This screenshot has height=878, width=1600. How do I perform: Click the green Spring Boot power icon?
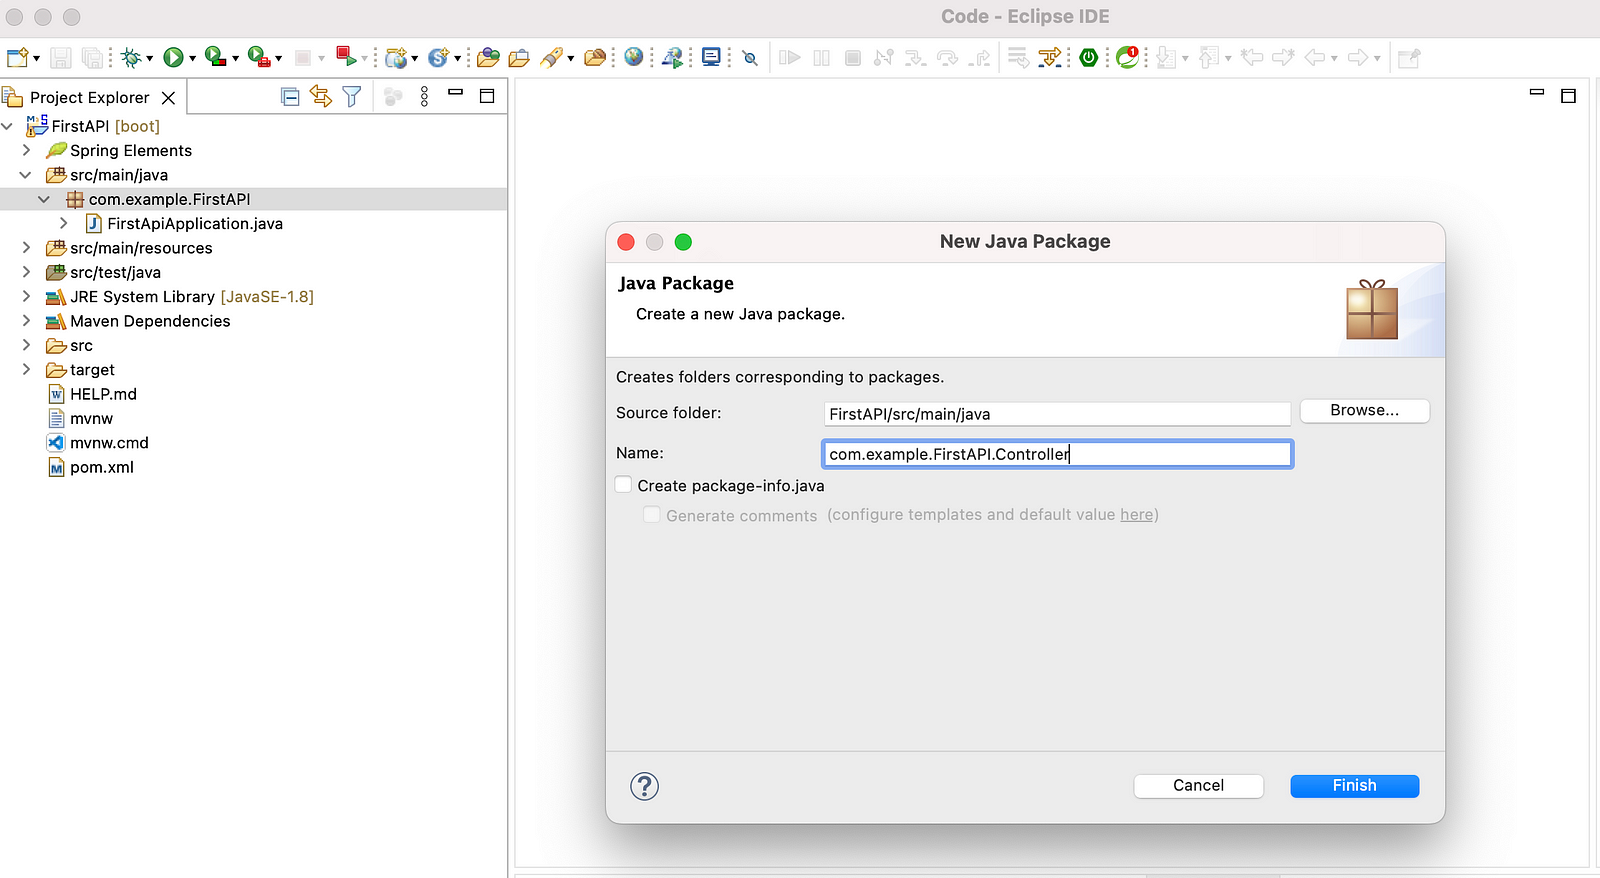[x=1089, y=58]
